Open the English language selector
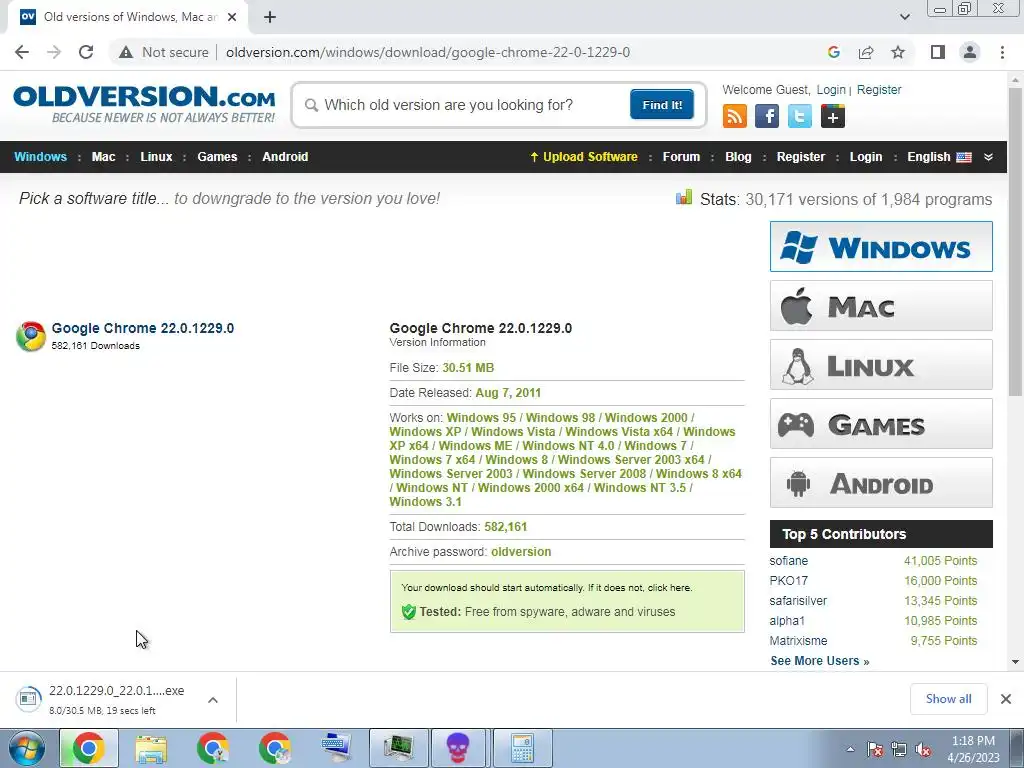This screenshot has width=1024, height=768. tap(938, 157)
